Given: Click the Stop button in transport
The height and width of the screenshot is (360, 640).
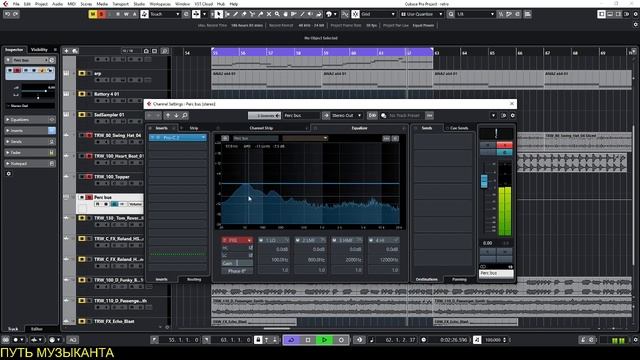Looking at the screenshot, I should pos(308,340).
